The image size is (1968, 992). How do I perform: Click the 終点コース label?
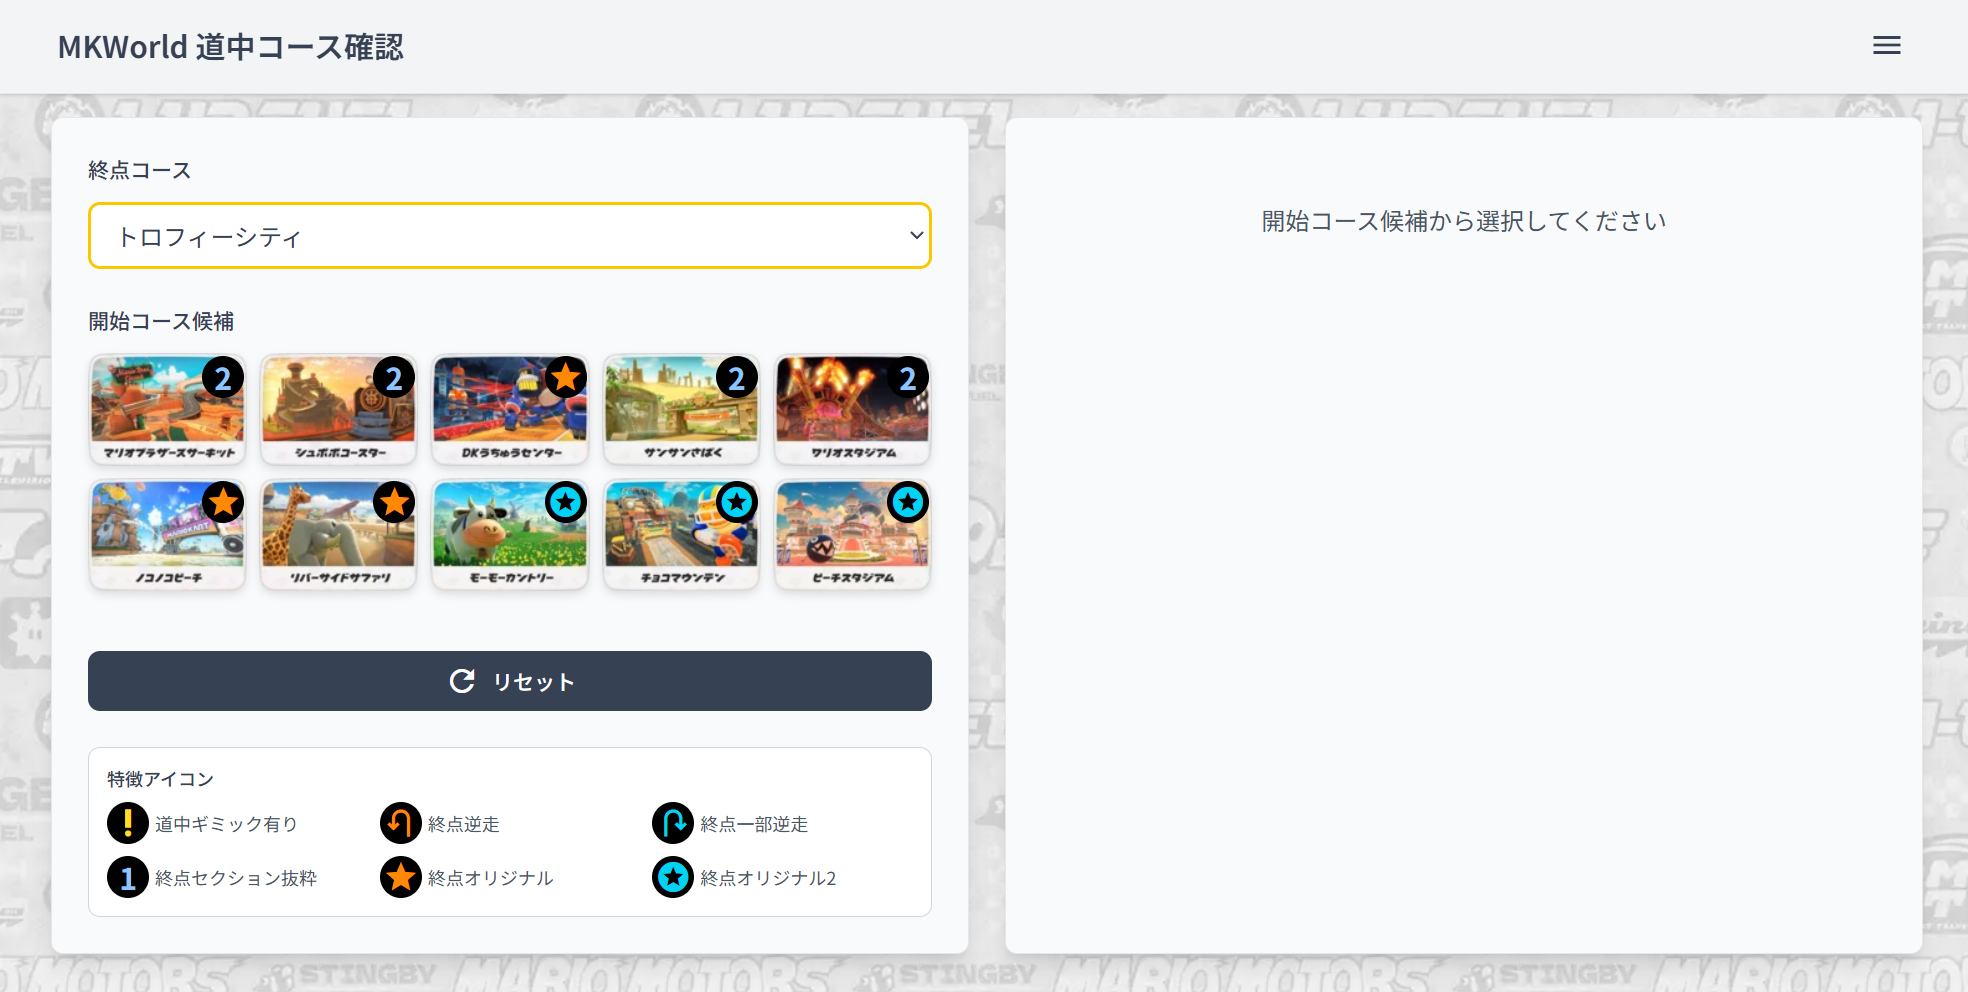tap(140, 170)
